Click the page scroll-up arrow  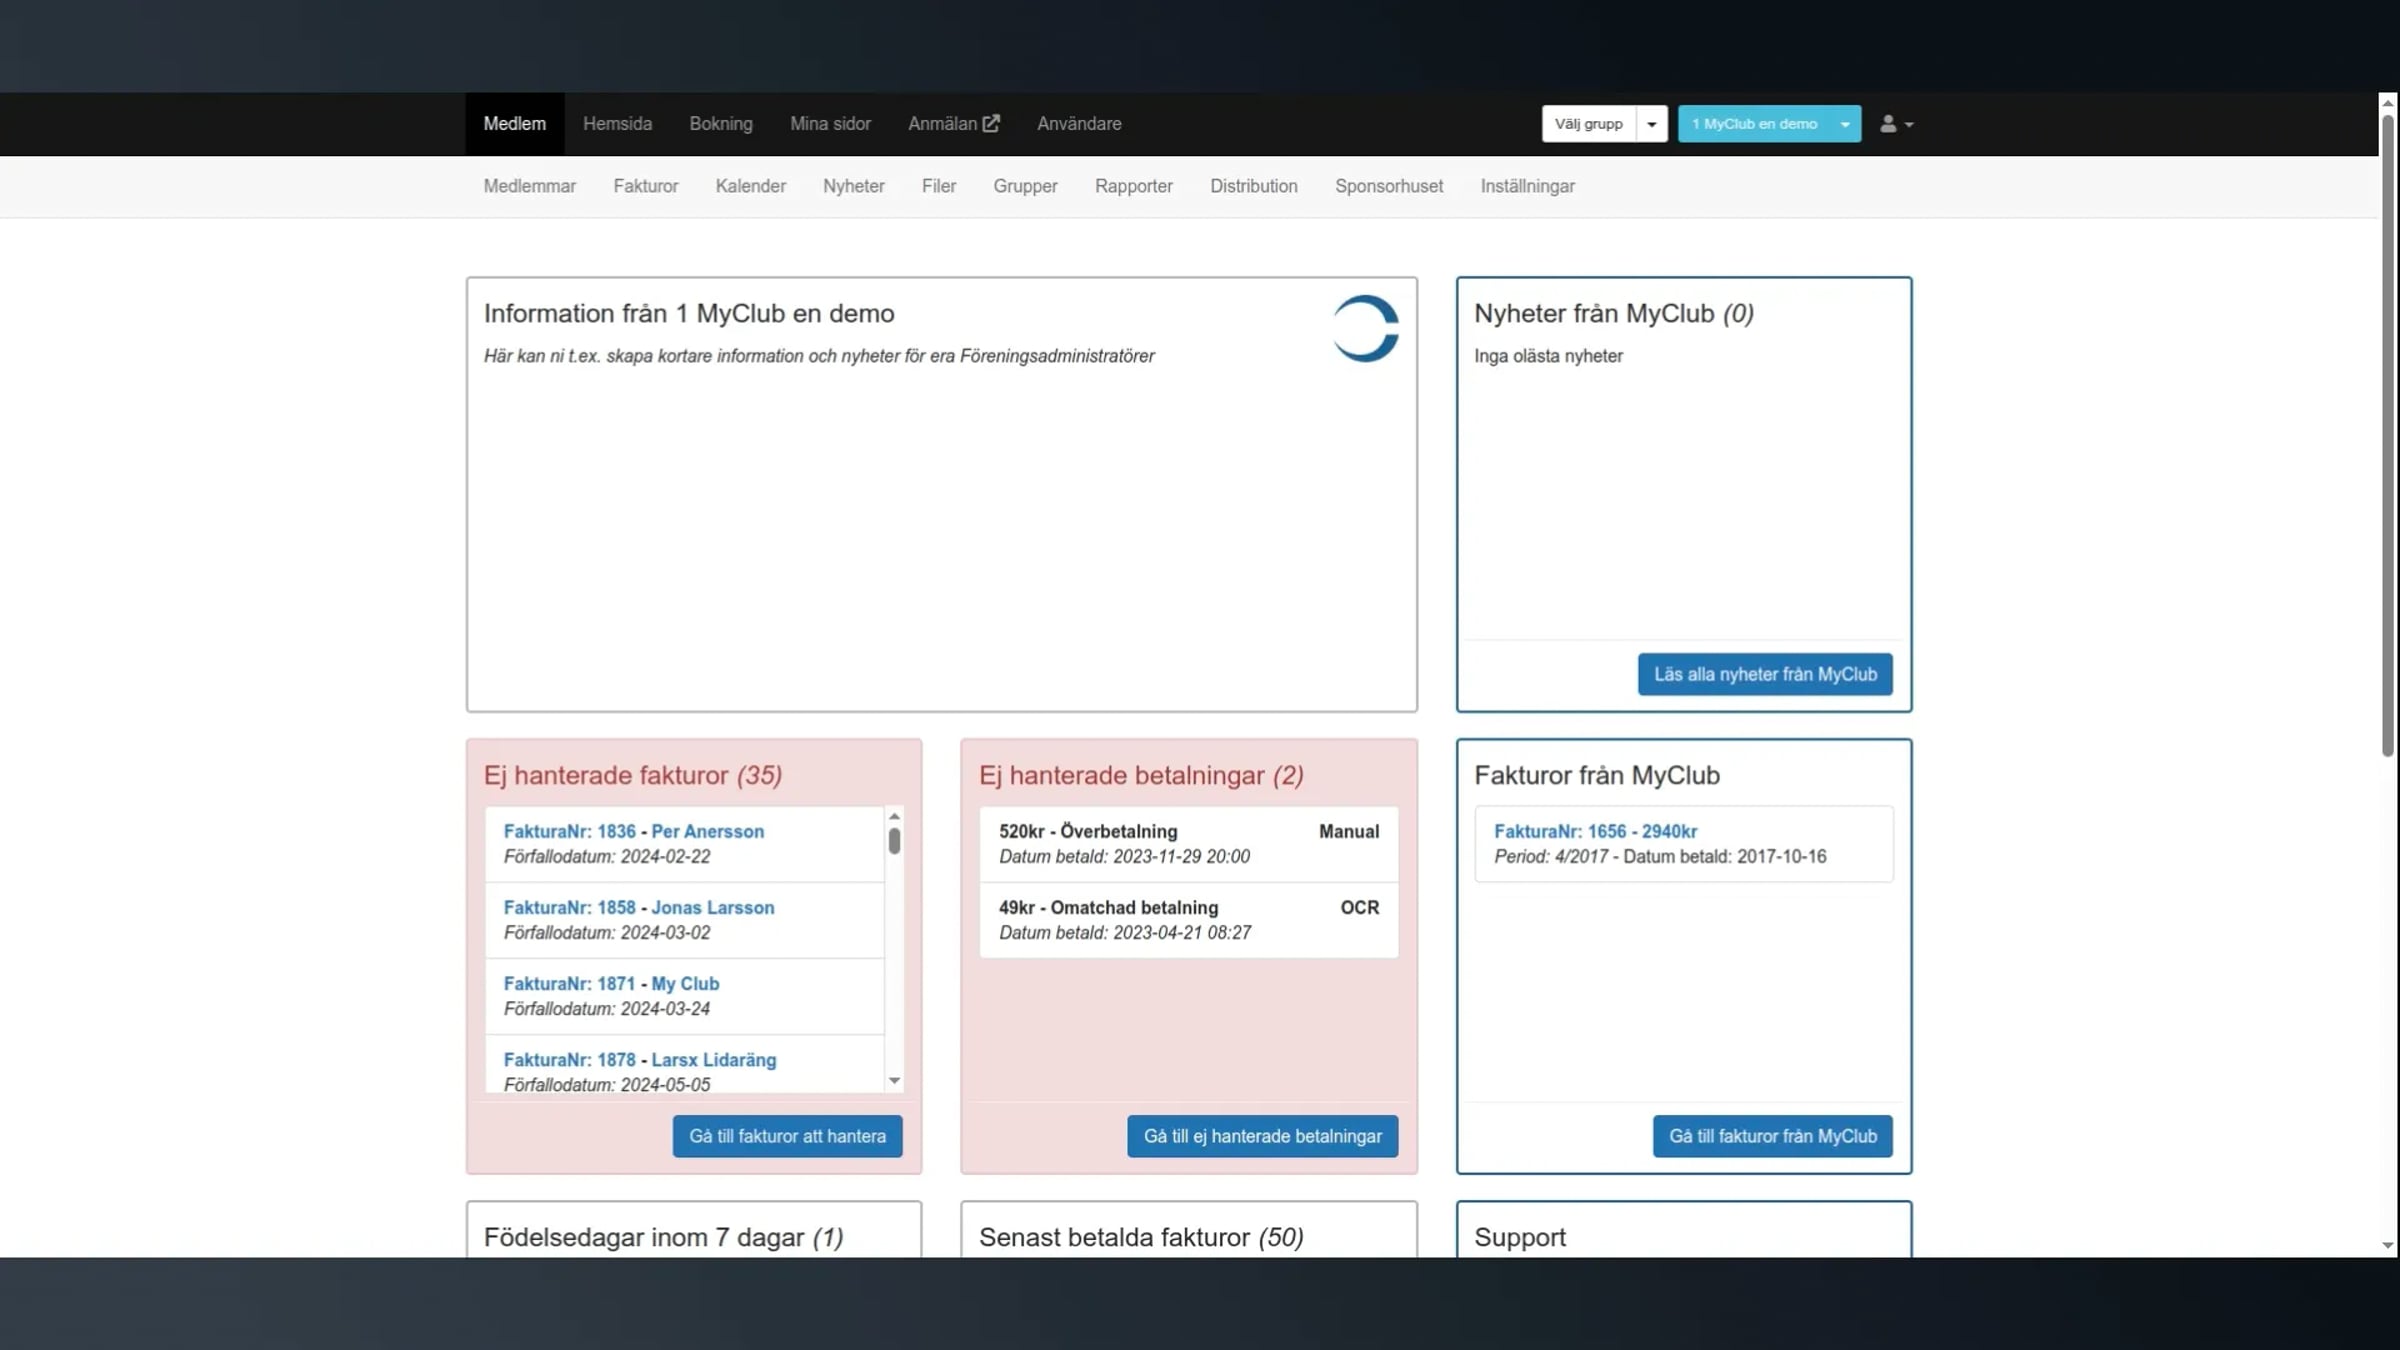[x=2388, y=102]
